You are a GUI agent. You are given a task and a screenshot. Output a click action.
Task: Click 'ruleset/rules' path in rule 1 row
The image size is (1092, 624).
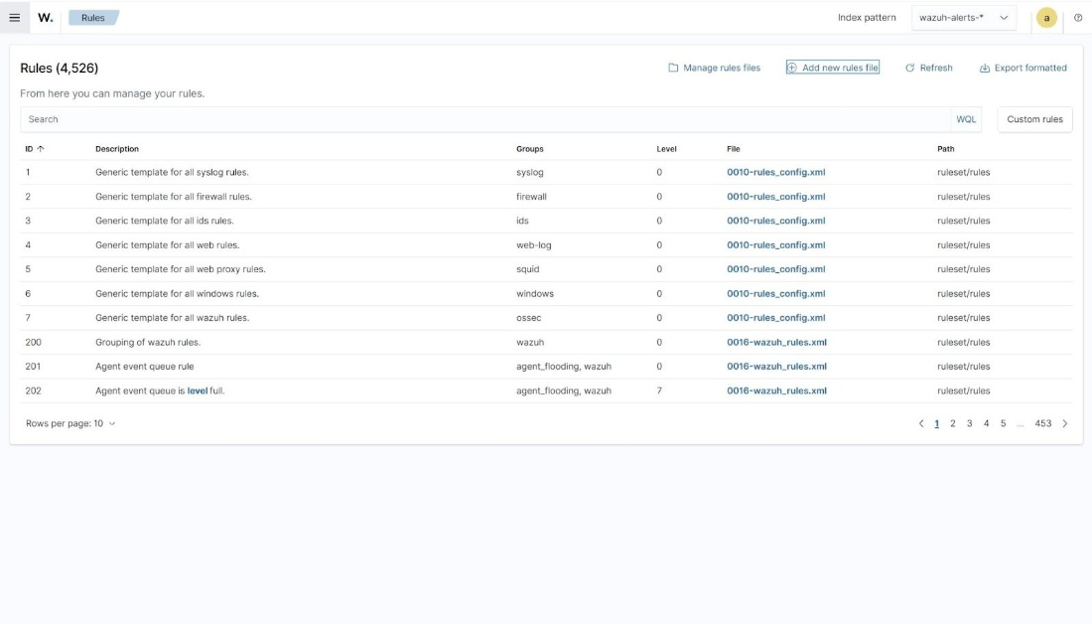tap(963, 172)
